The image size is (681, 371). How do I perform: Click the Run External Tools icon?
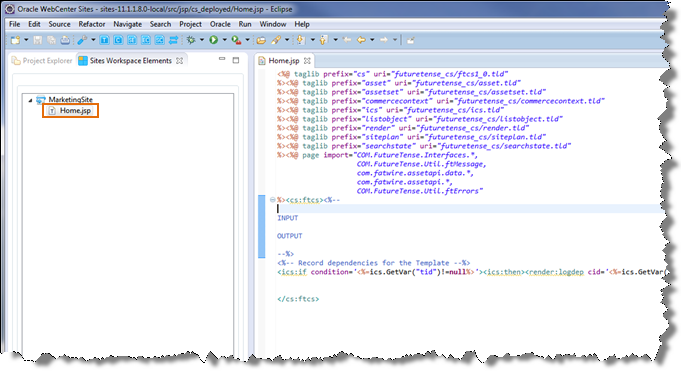click(x=236, y=40)
